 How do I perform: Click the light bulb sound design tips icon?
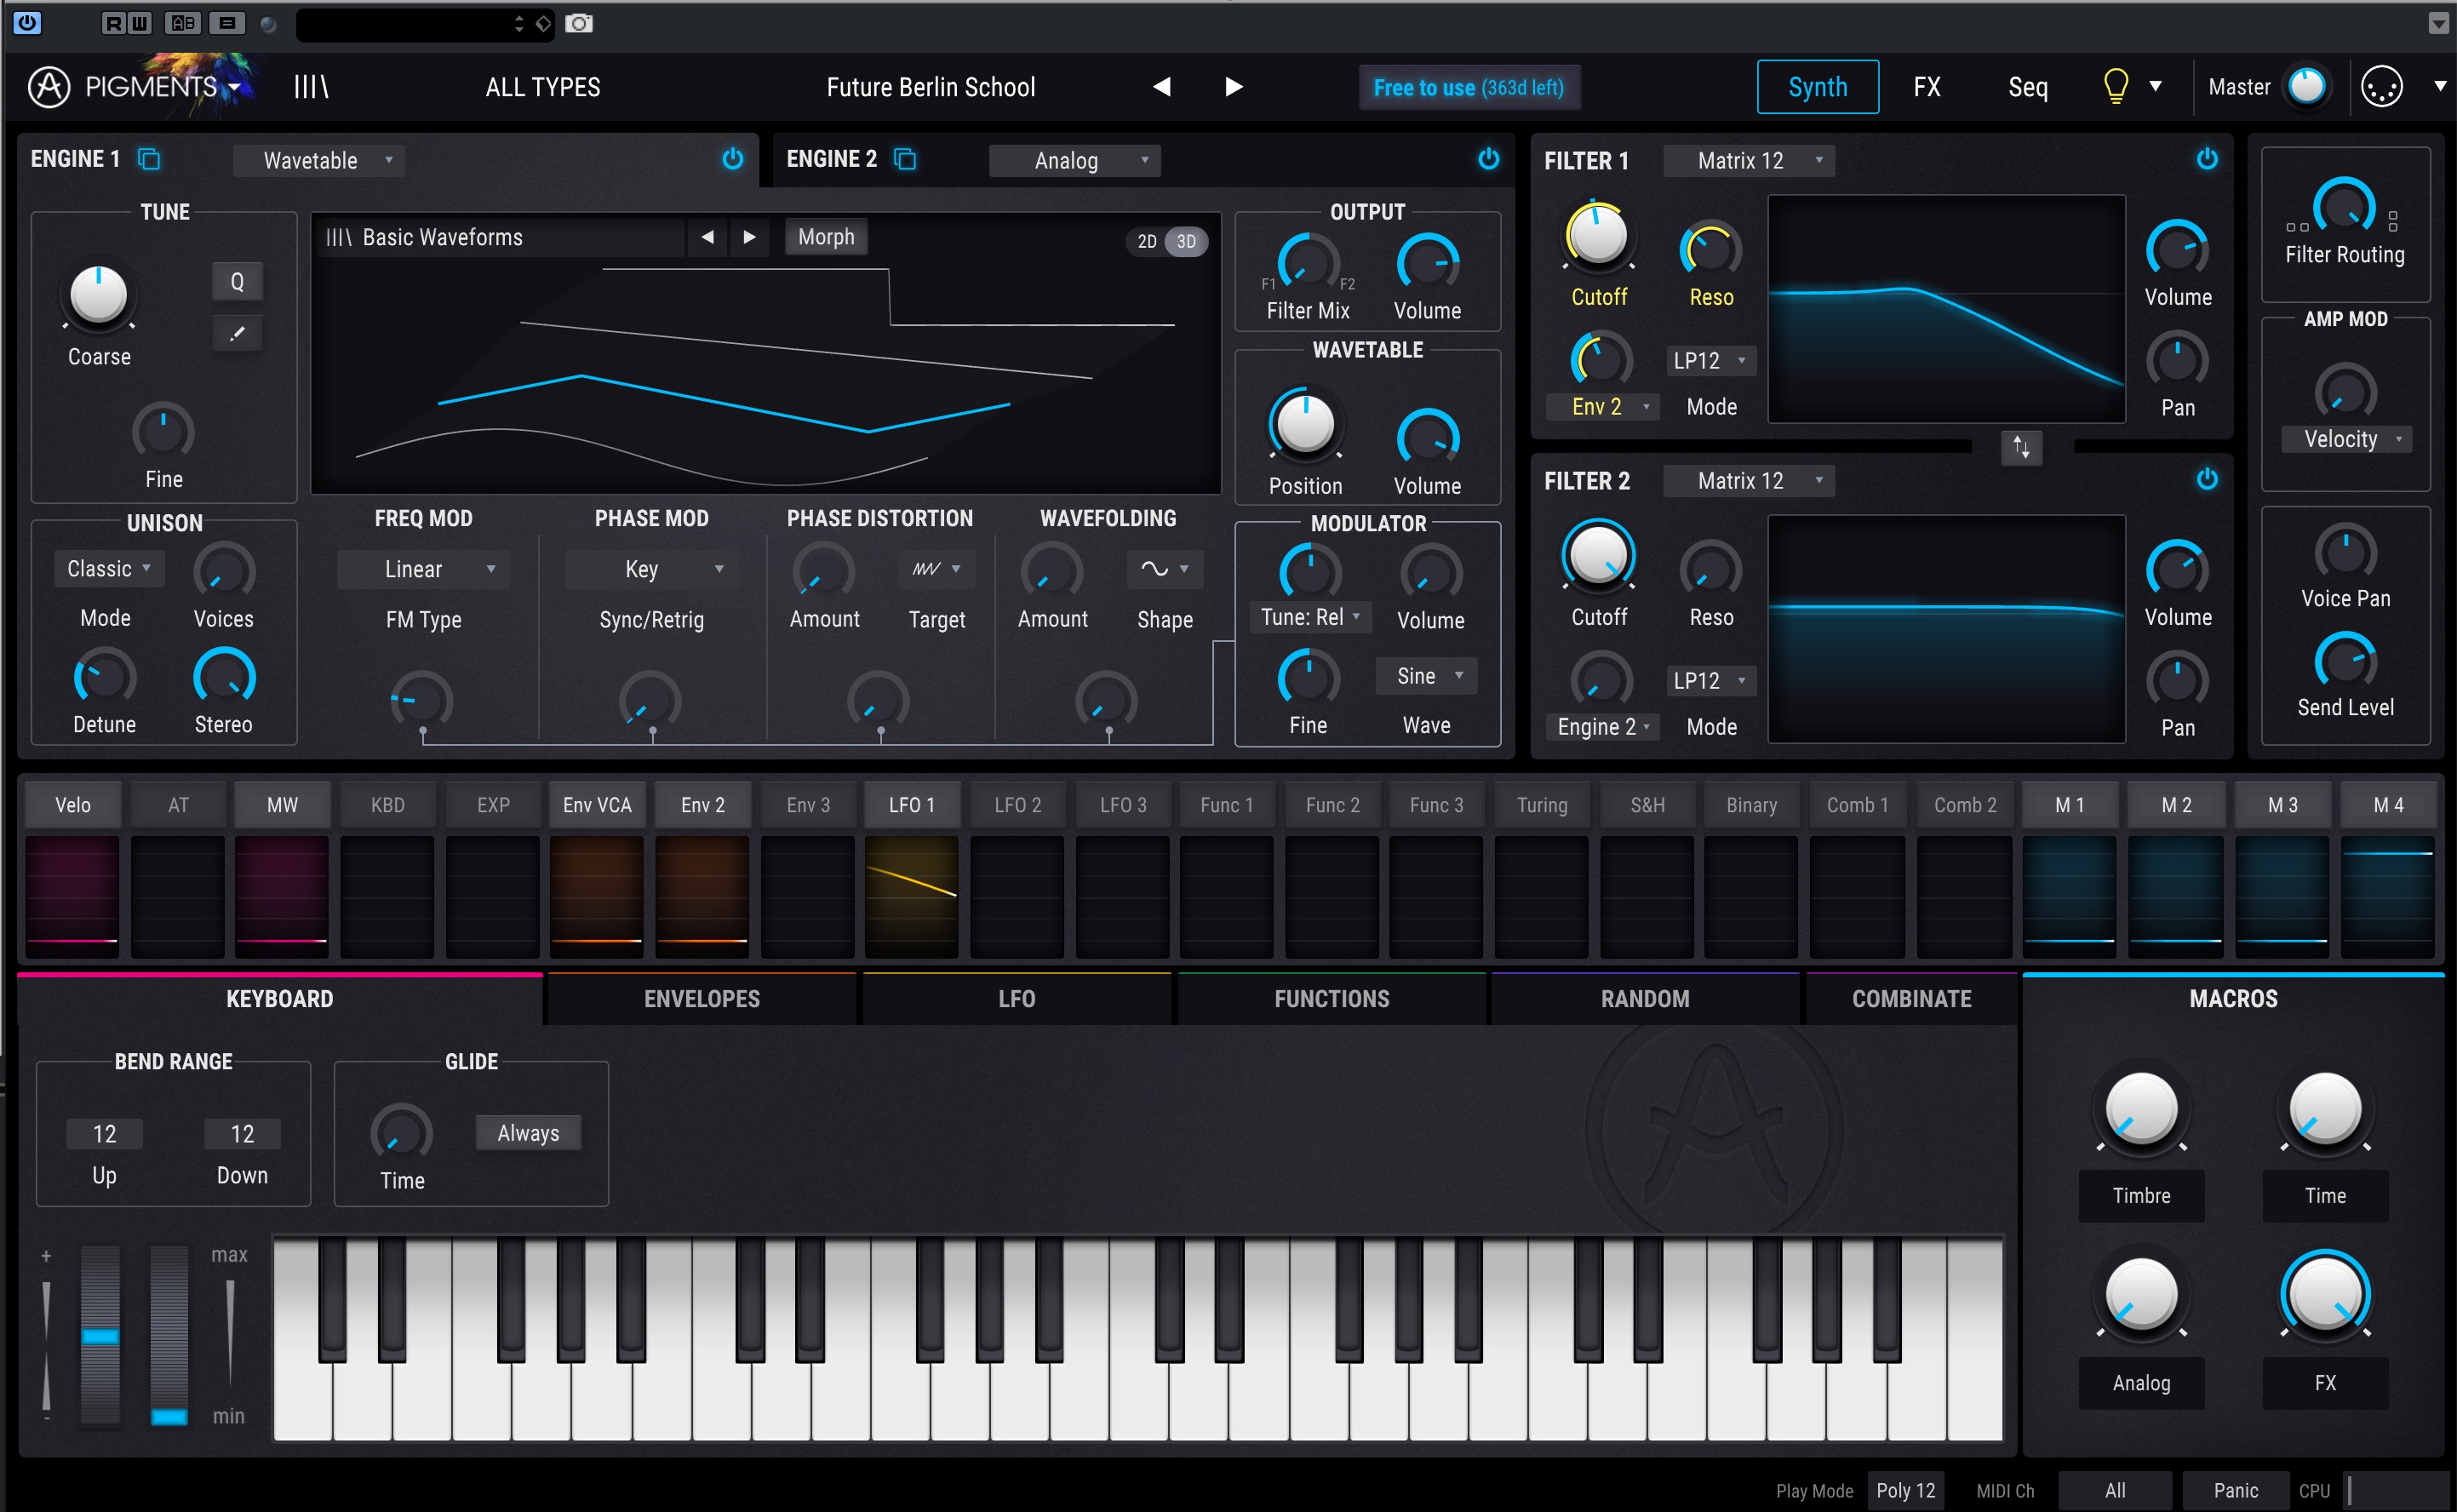tap(2116, 87)
